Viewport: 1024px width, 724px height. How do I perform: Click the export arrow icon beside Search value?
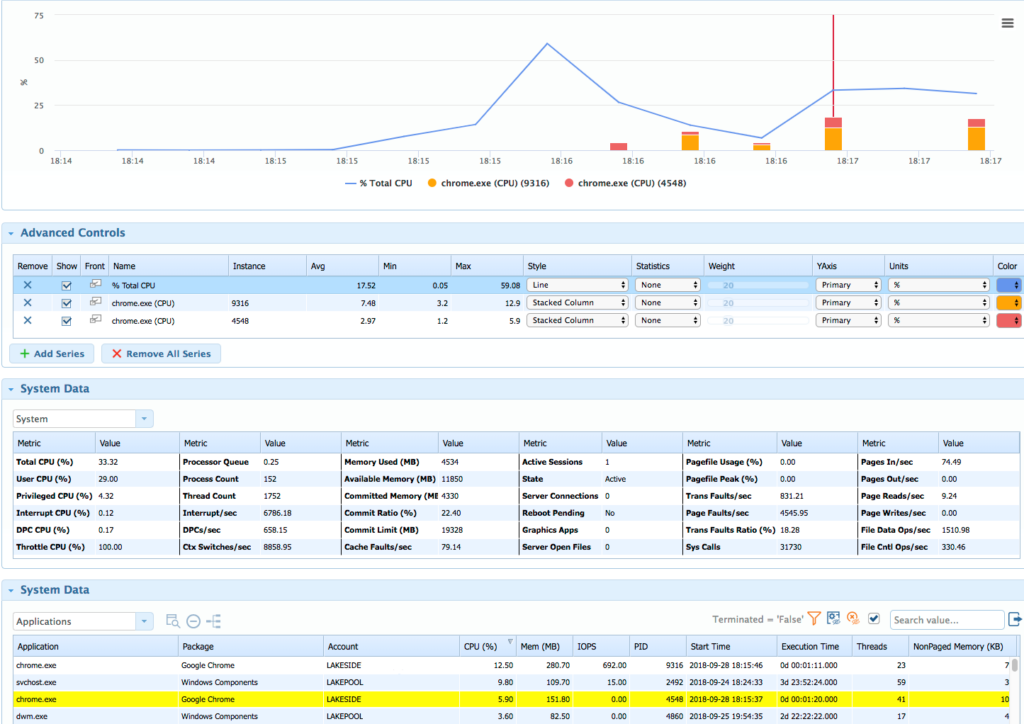coord(1015,618)
